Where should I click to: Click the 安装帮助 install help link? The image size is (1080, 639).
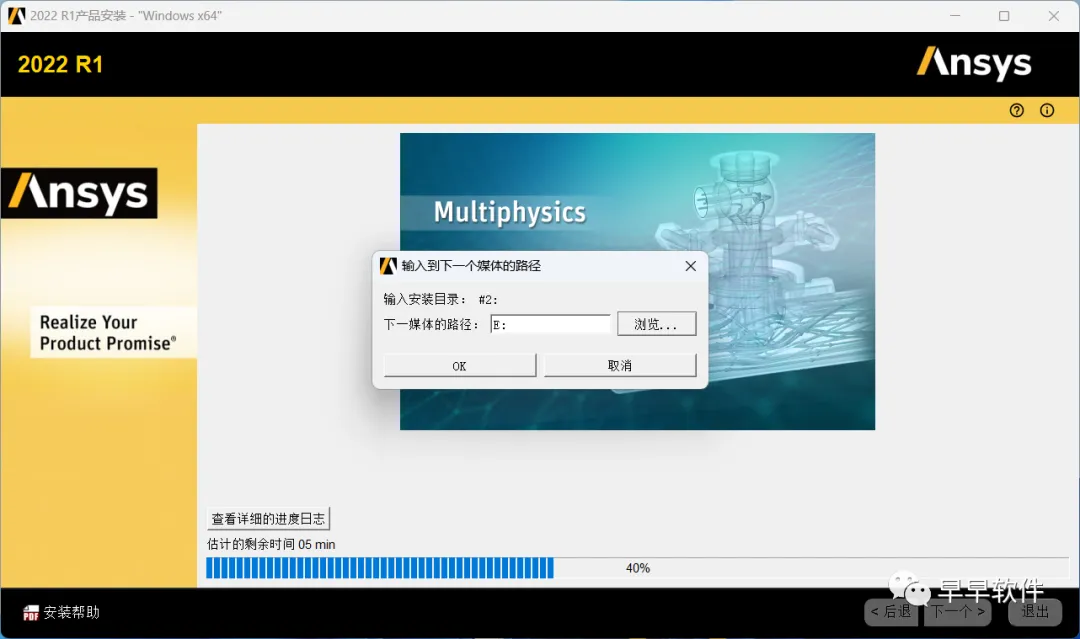[x=72, y=612]
